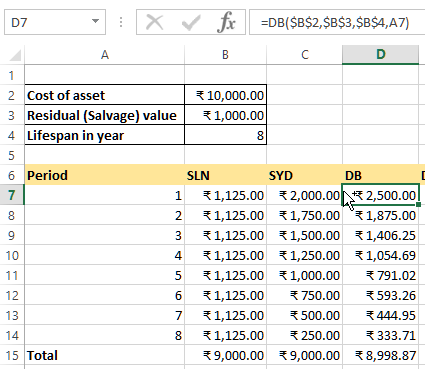Open the Insert Function fx dialog
The image size is (425, 369).
point(226,22)
